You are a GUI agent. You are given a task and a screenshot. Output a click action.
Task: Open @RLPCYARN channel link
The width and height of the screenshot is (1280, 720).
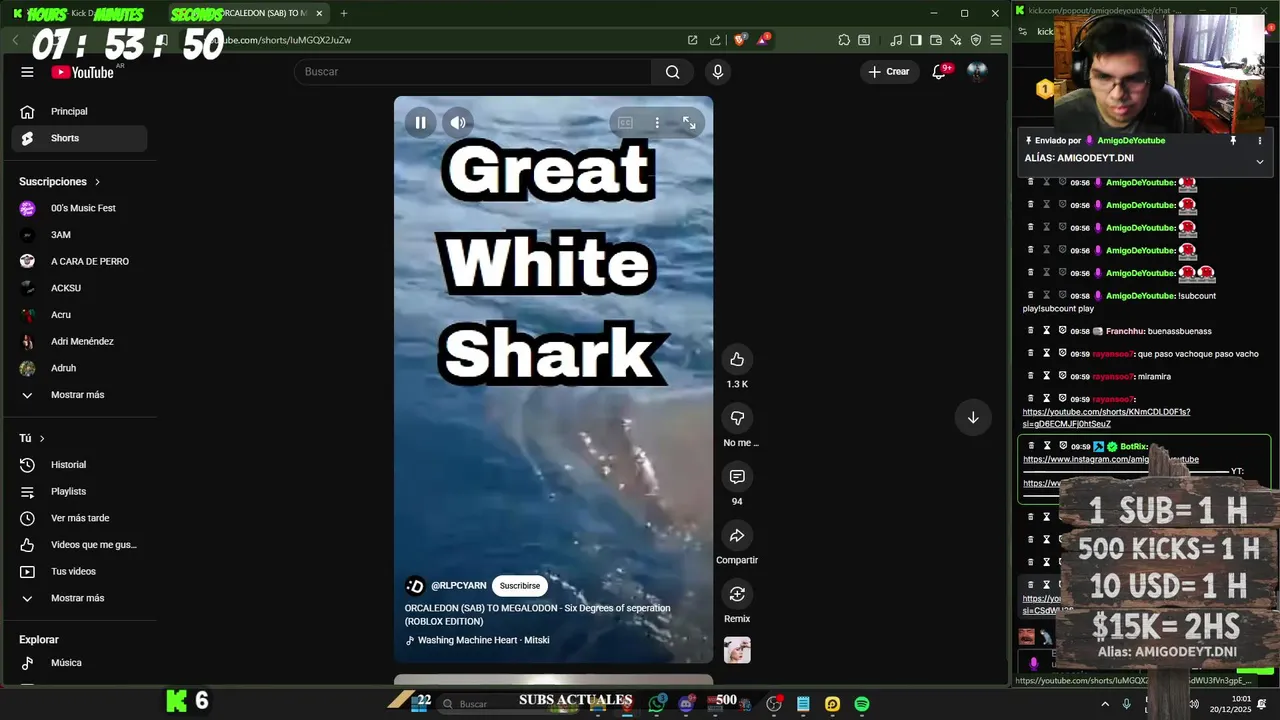click(459, 586)
